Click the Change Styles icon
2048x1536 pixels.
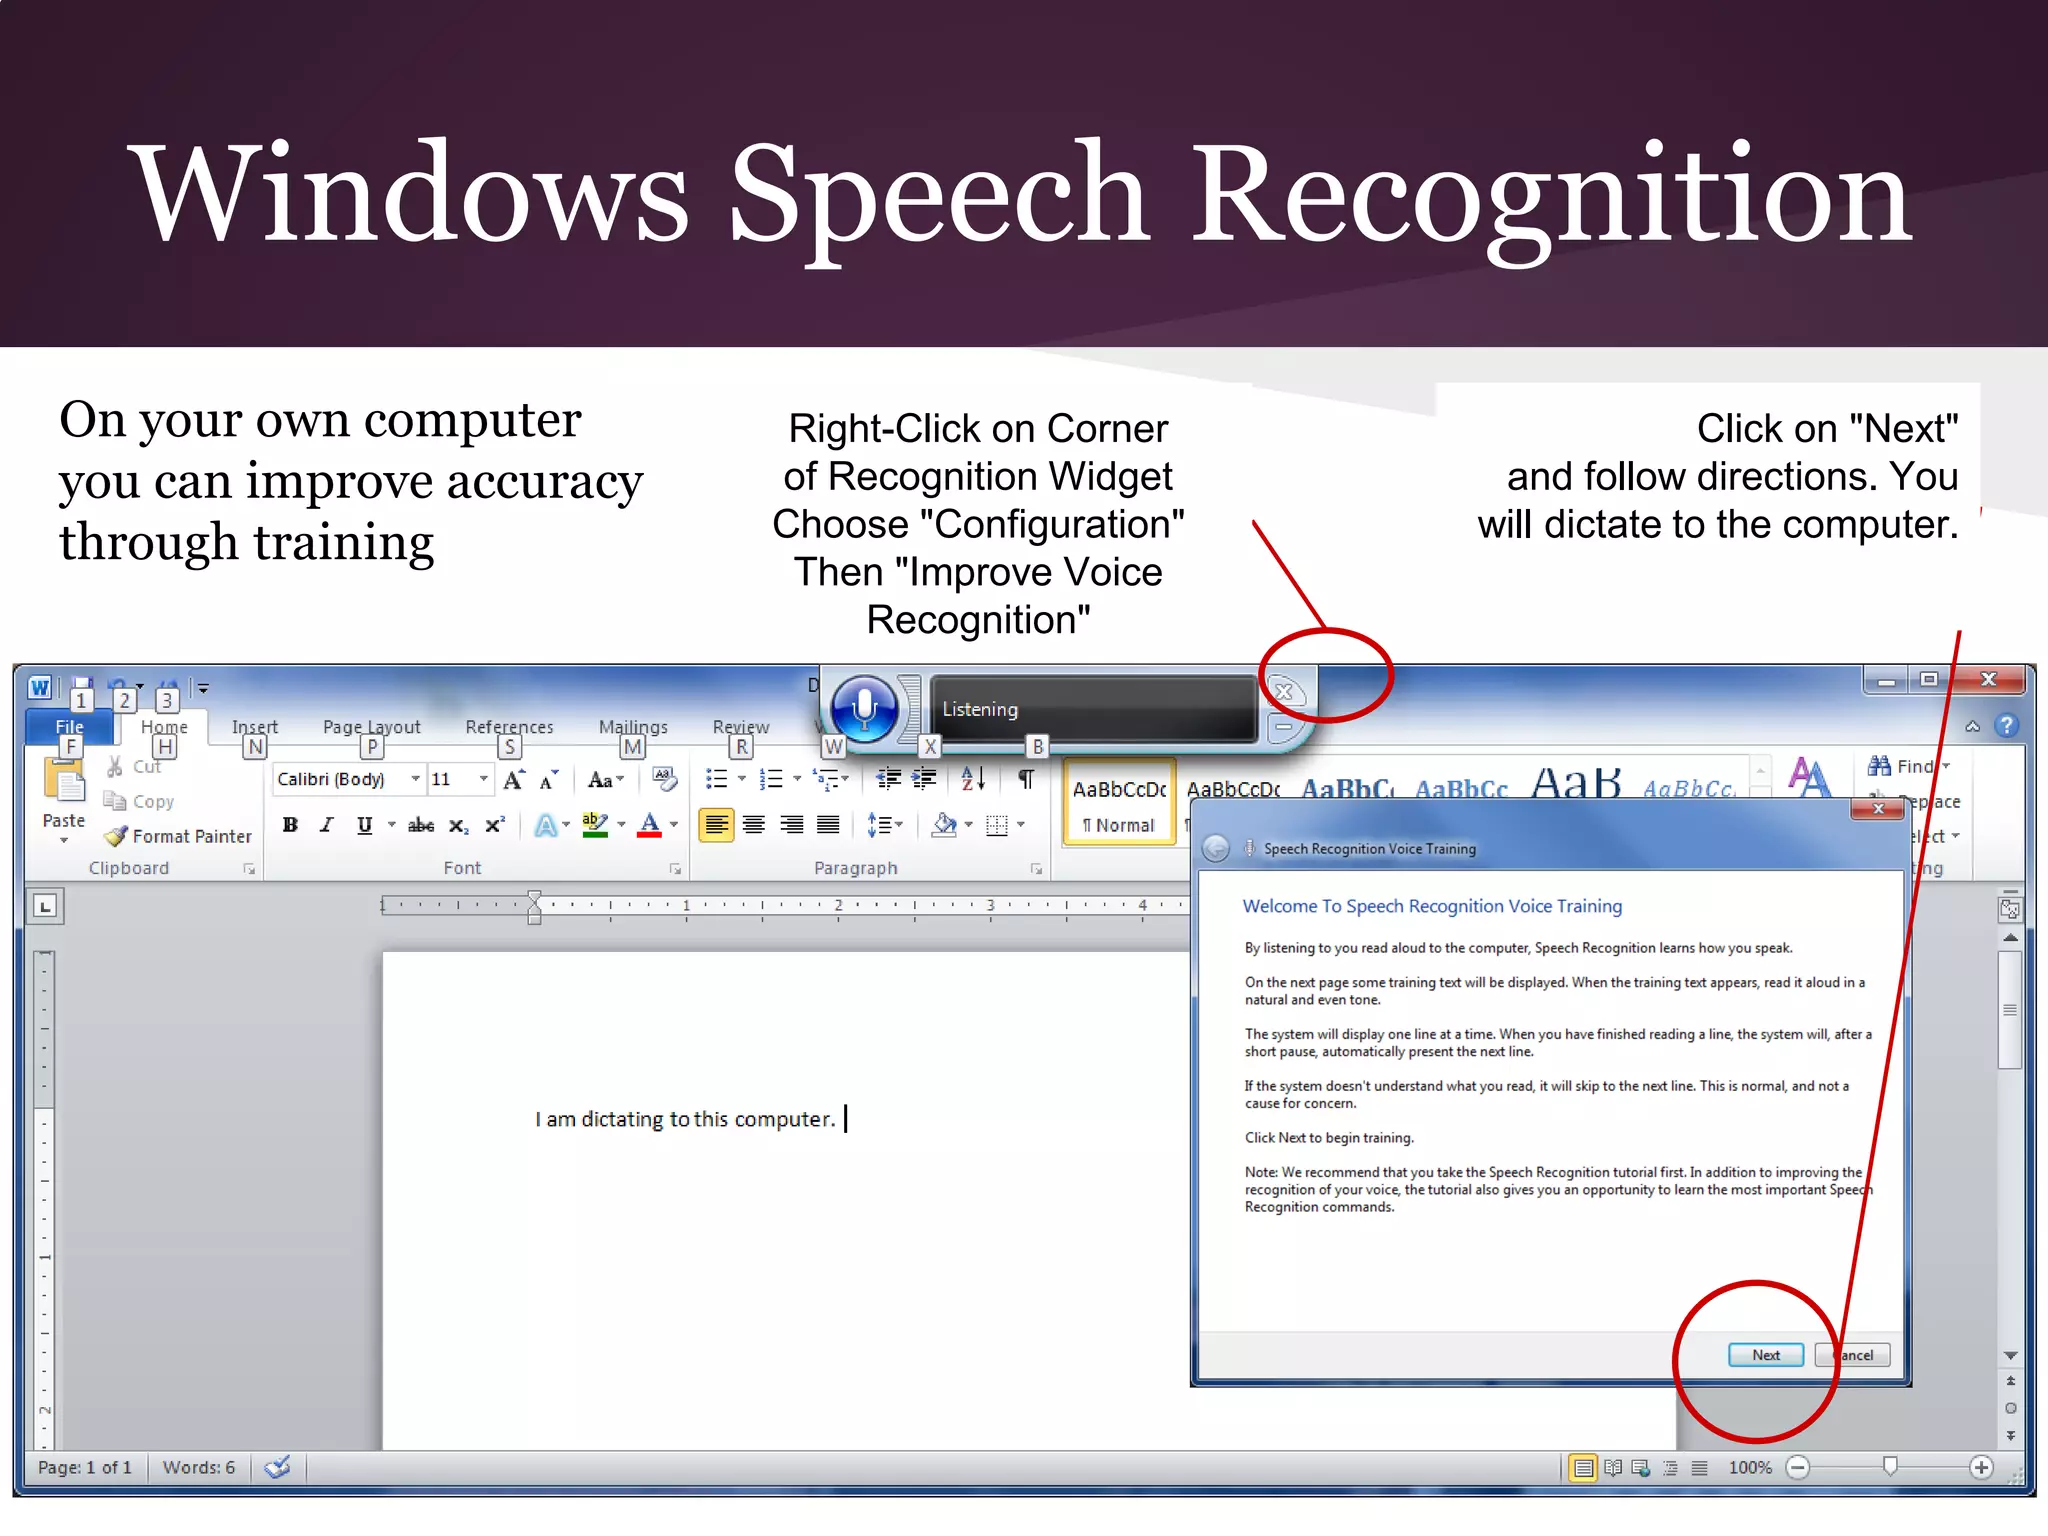[x=1810, y=778]
